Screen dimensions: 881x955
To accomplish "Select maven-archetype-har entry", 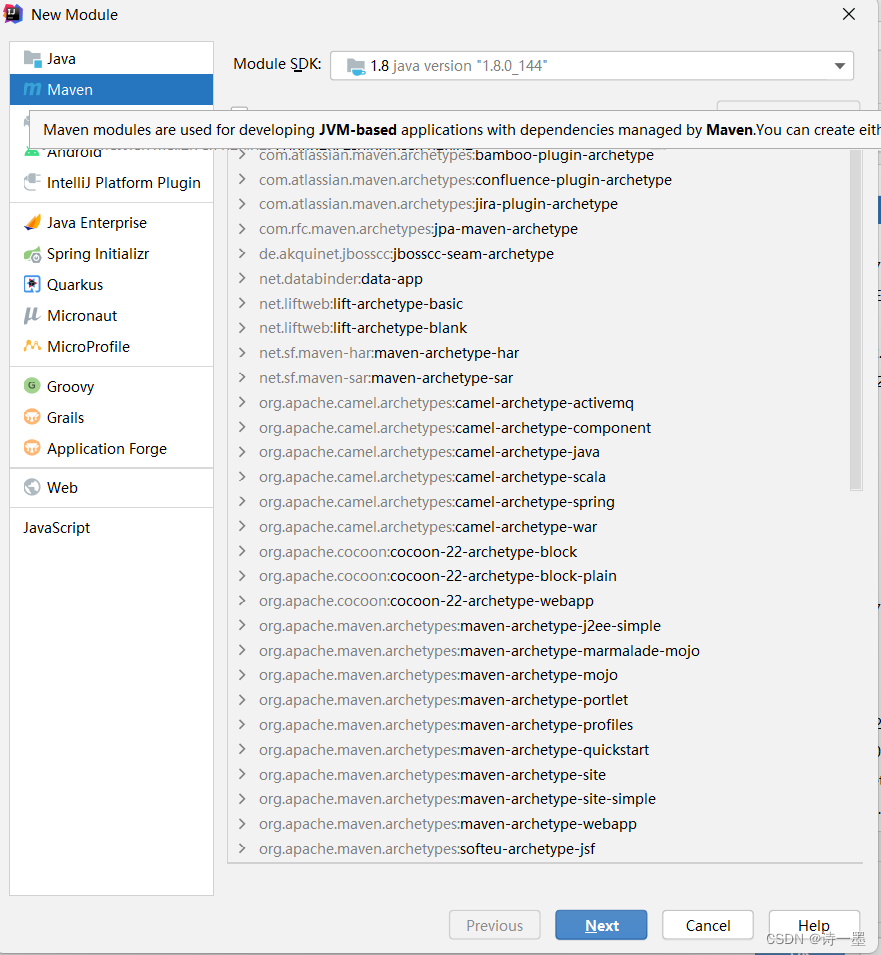I will tap(389, 353).
